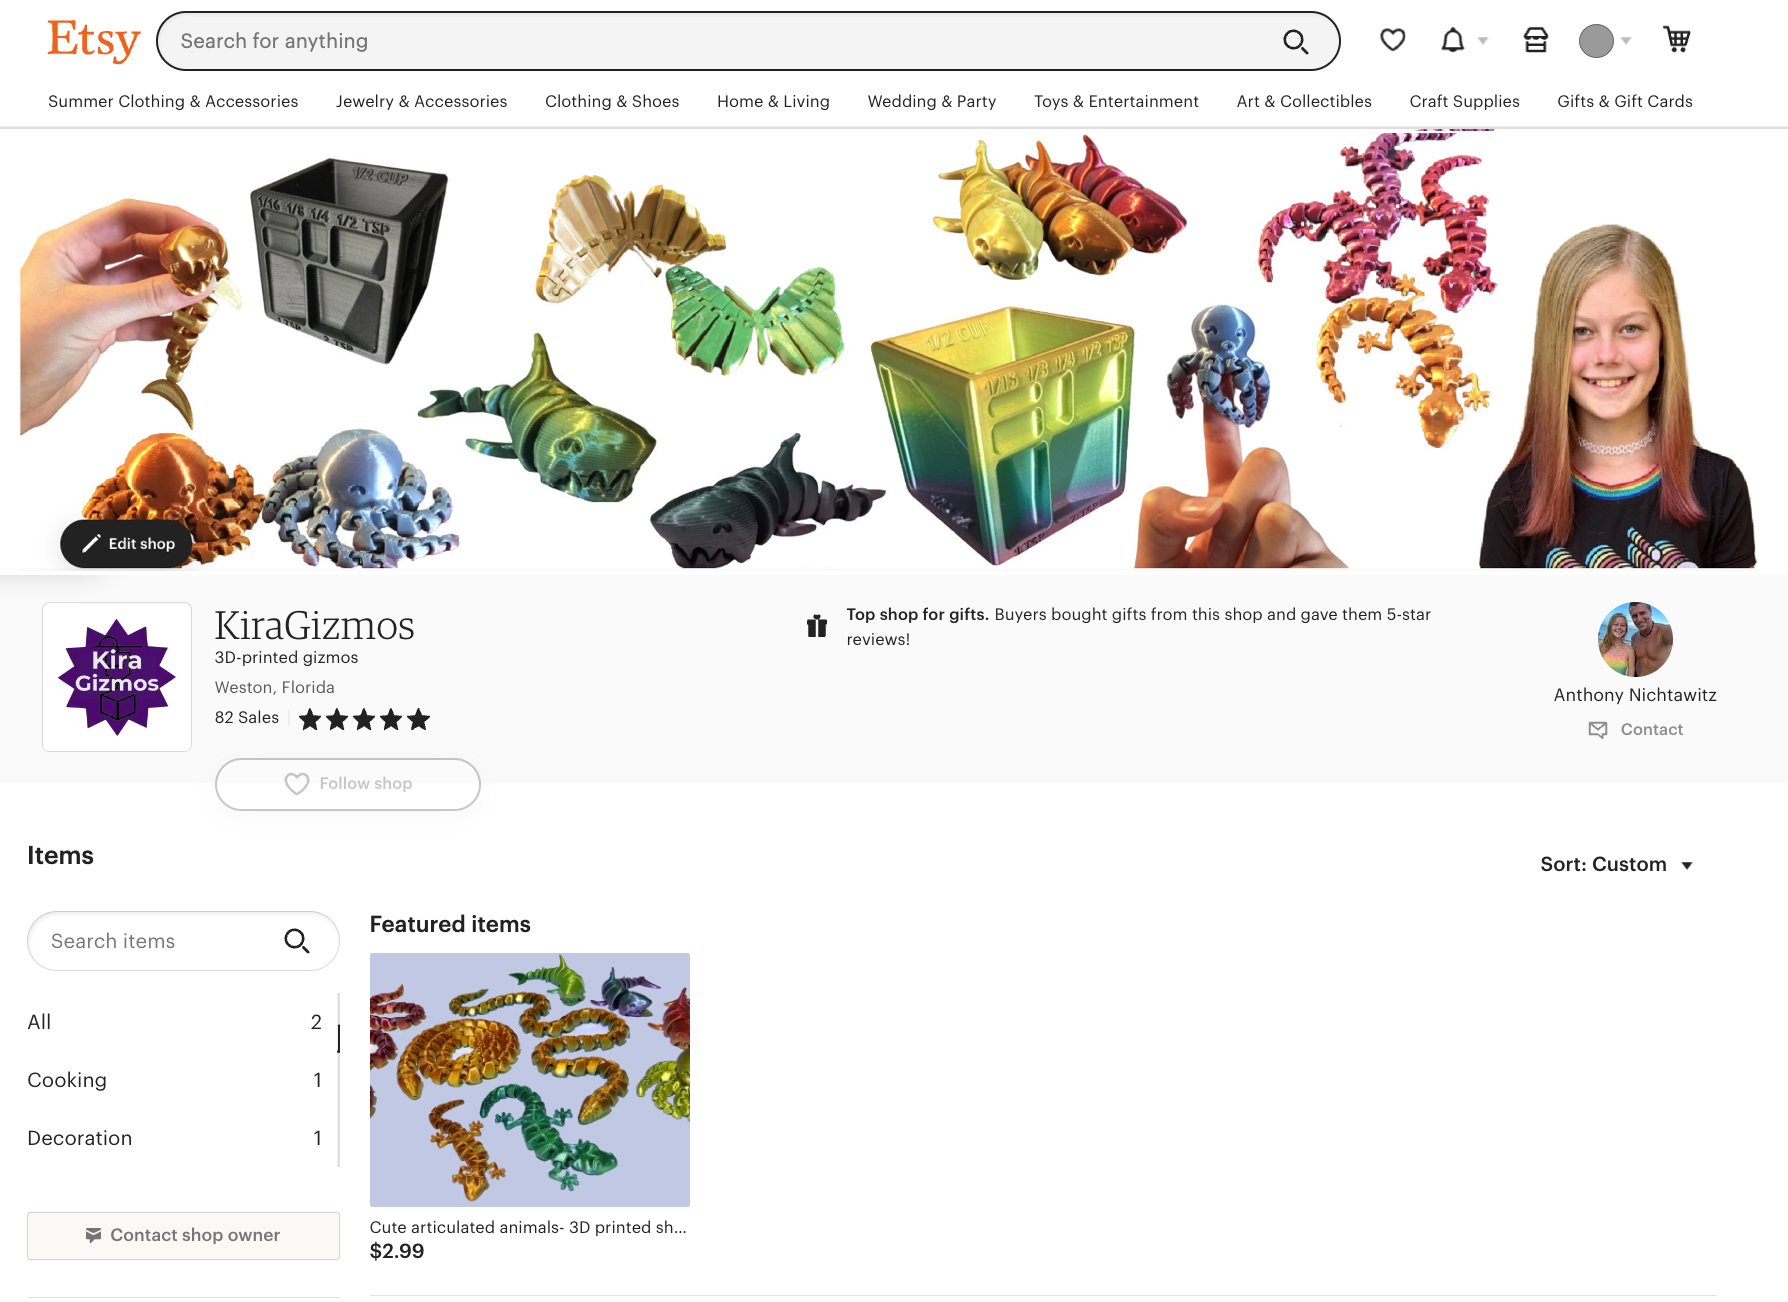The width and height of the screenshot is (1788, 1302).
Task: Click the Search items magnifier icon
Action: pos(297,941)
